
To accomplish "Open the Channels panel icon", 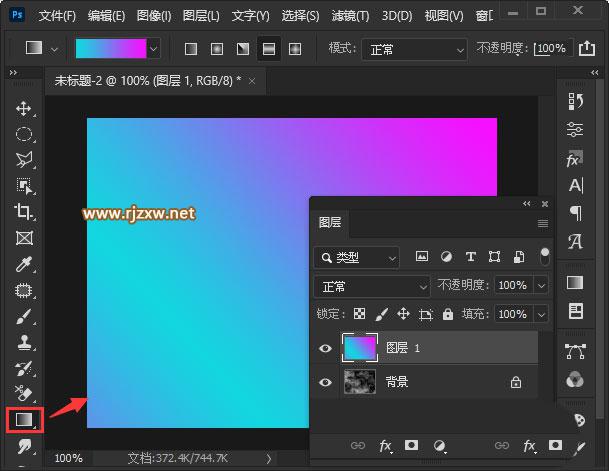I will [574, 379].
